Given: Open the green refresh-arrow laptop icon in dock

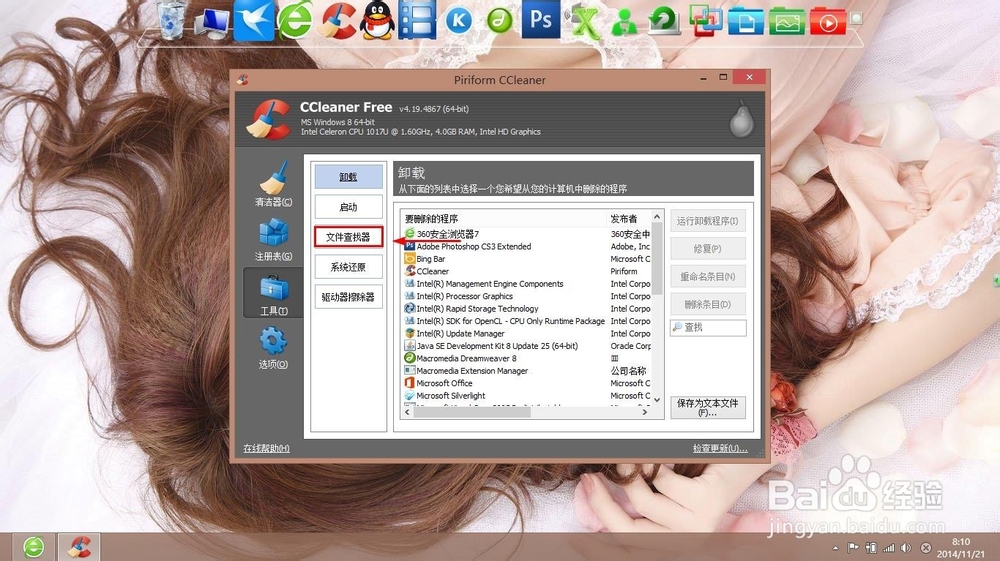Looking at the screenshot, I should (664, 21).
